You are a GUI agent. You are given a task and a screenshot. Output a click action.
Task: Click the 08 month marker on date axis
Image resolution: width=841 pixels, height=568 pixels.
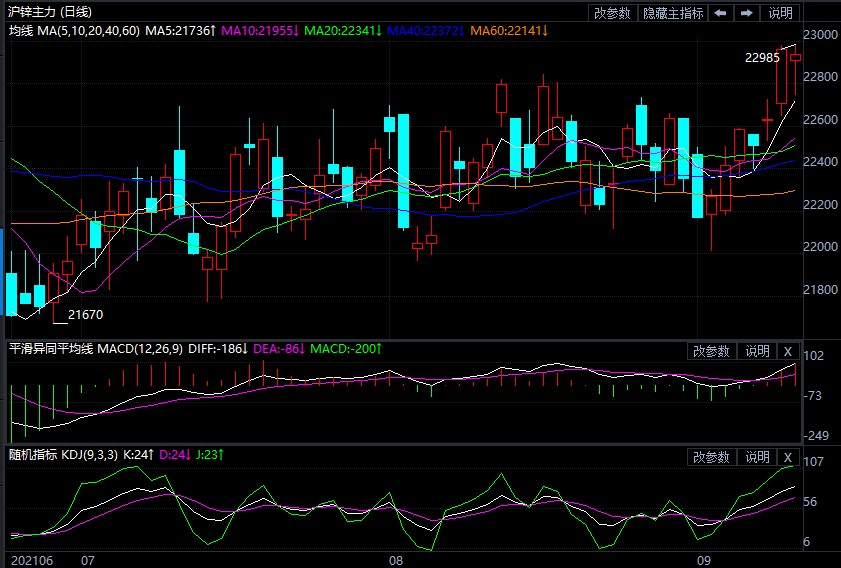395,560
